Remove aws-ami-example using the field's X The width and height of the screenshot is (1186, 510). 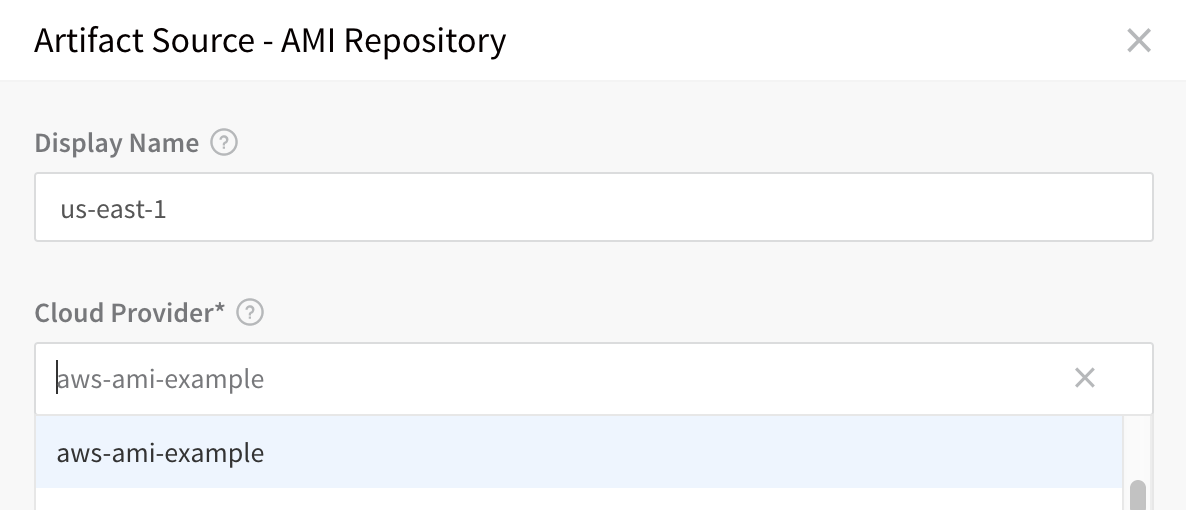pos(1085,378)
